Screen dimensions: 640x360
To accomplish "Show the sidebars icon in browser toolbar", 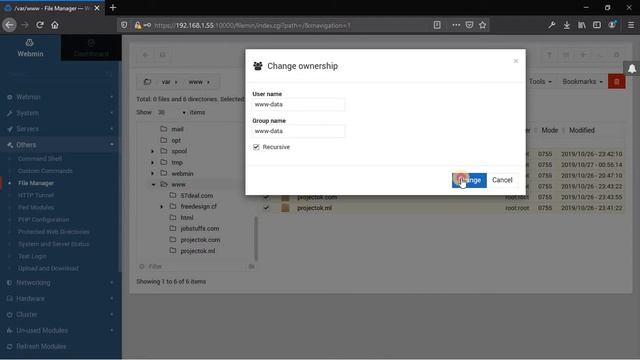I will point(597,25).
